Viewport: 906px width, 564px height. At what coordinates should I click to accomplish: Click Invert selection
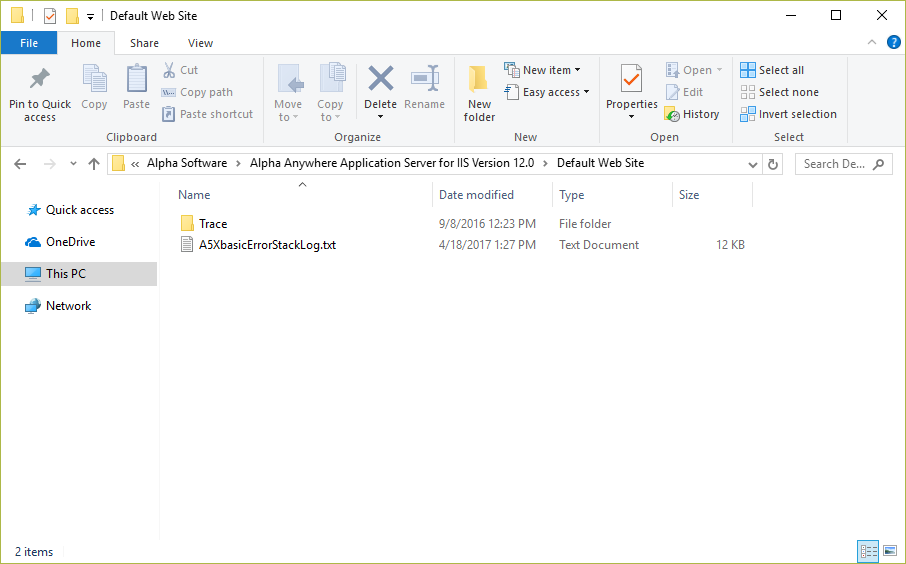788,114
